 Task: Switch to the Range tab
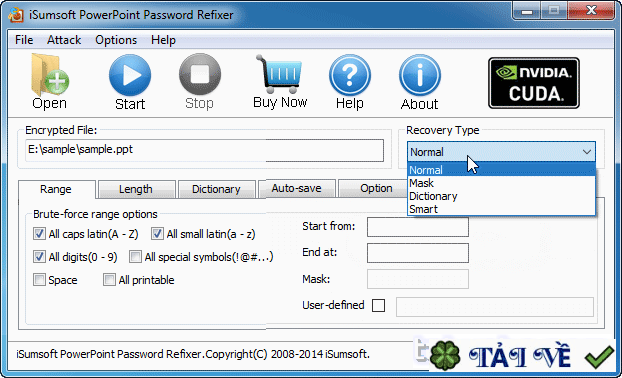coord(56,189)
